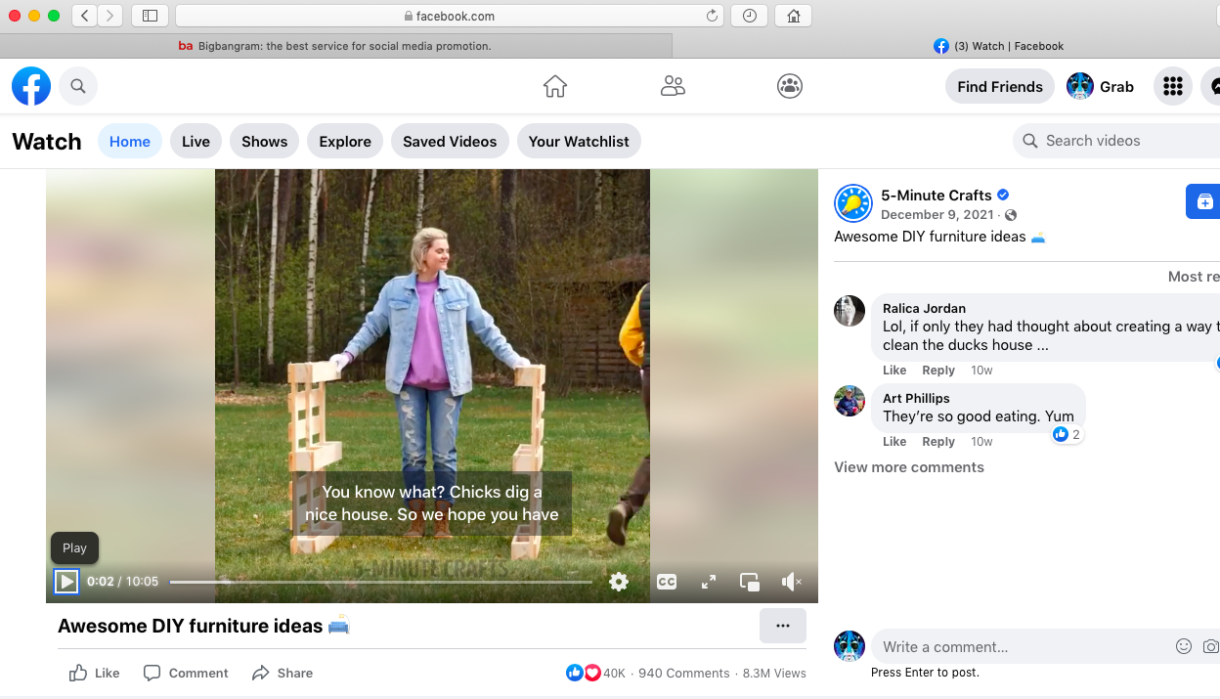Click the View more comments link
The width and height of the screenshot is (1220, 699).
tap(909, 467)
